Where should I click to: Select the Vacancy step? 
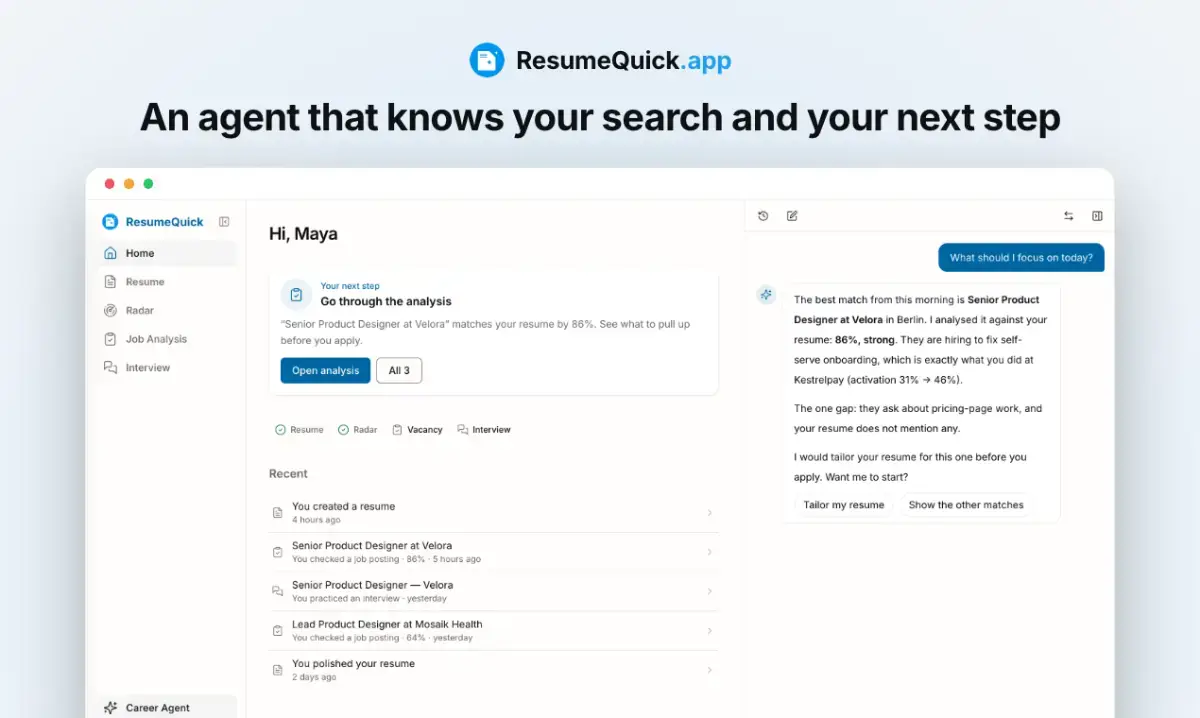[417, 430]
